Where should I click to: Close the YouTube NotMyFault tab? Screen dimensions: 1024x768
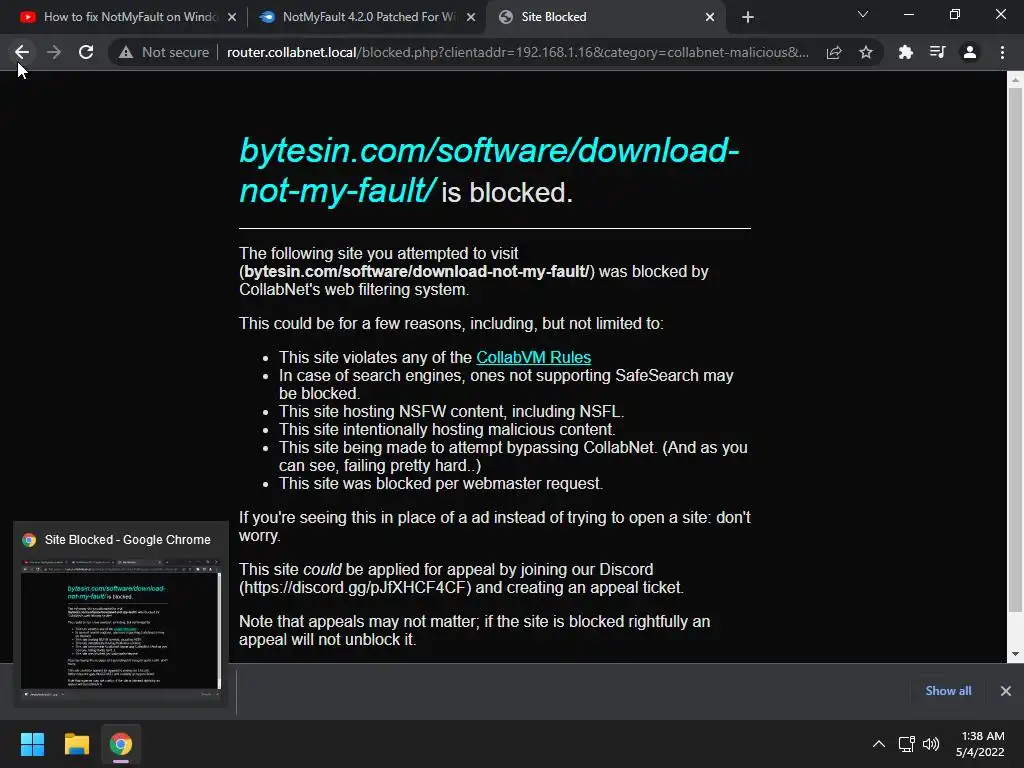pos(232,17)
